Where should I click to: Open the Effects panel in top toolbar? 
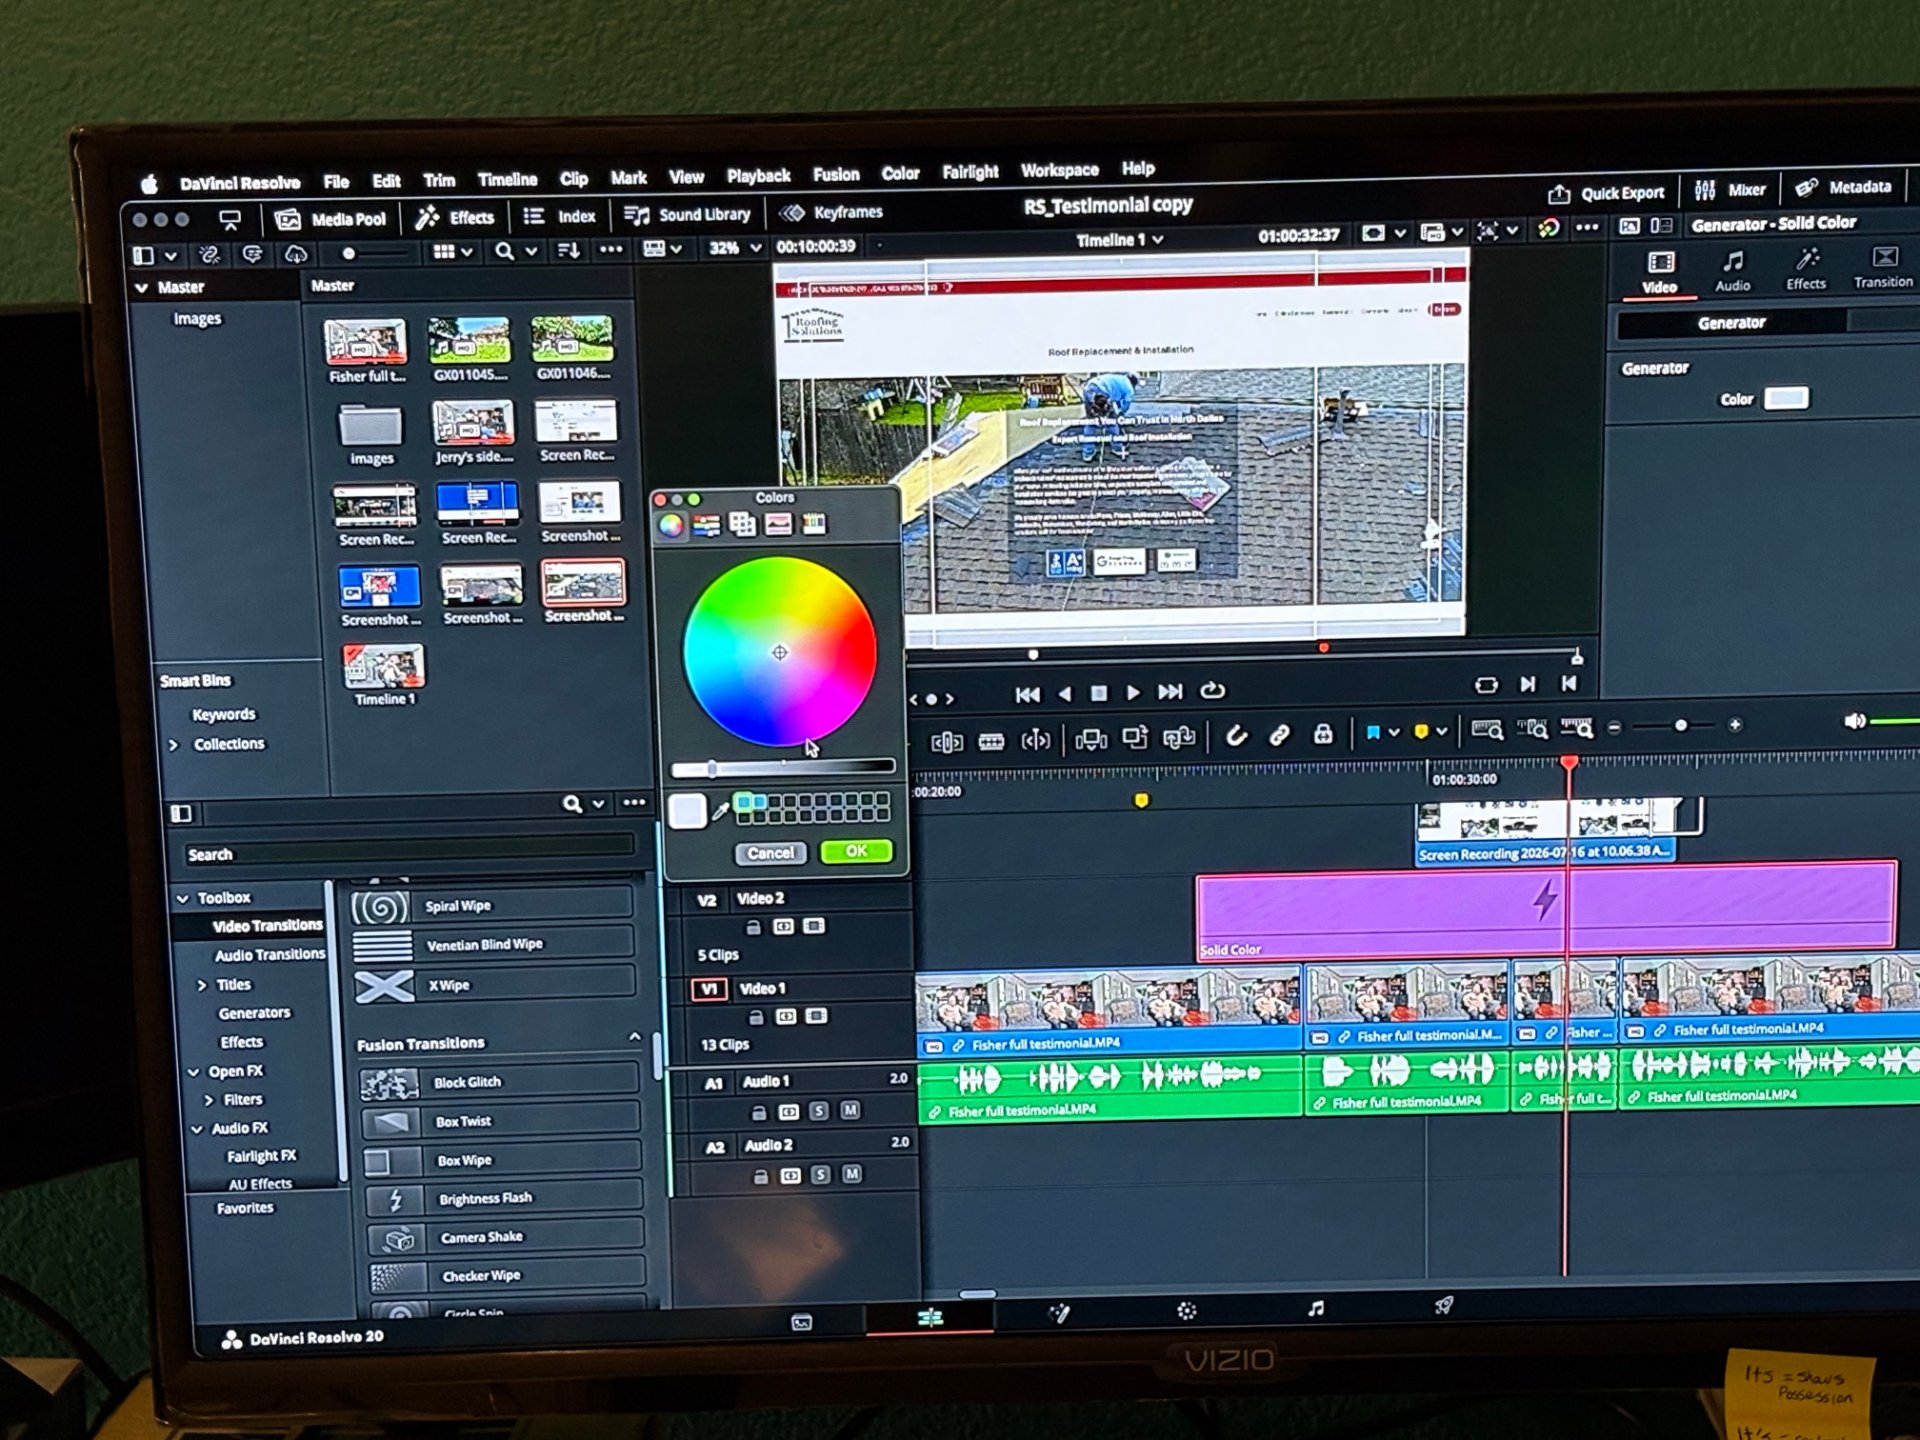(x=456, y=218)
